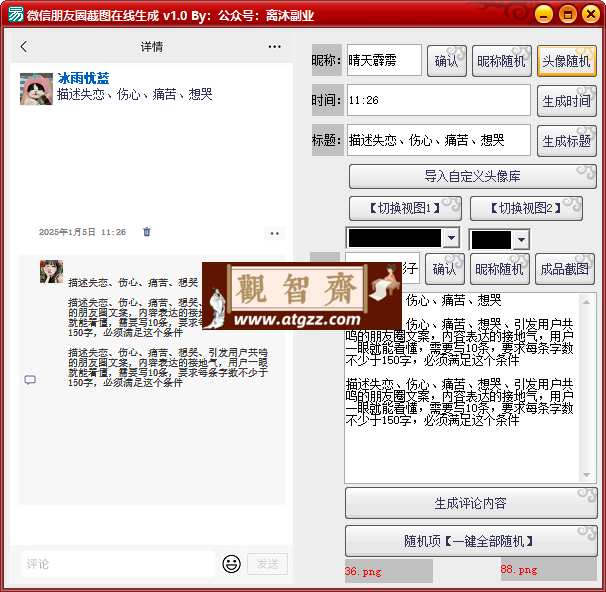Open the two-dot like/comment popup button

pos(274,233)
